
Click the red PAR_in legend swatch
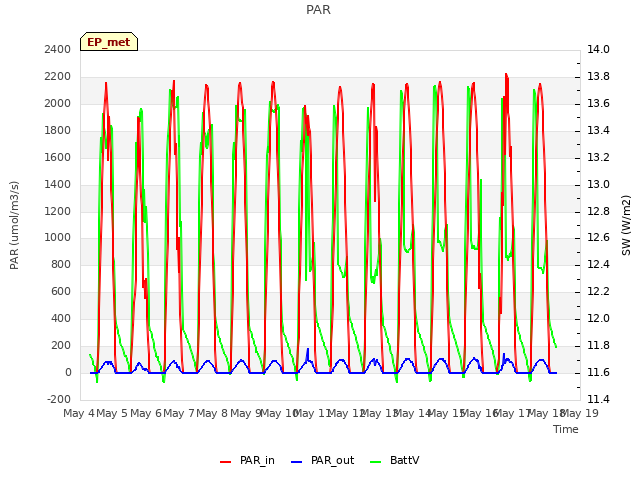click(x=225, y=462)
